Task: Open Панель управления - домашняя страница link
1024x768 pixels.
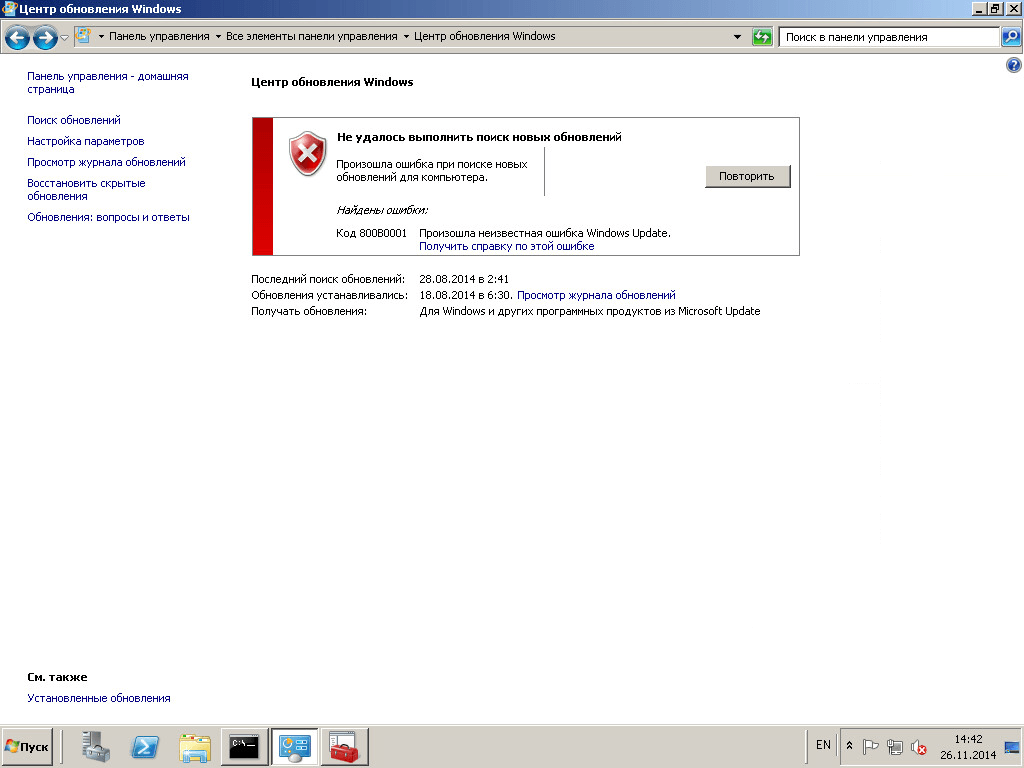Action: tap(108, 83)
